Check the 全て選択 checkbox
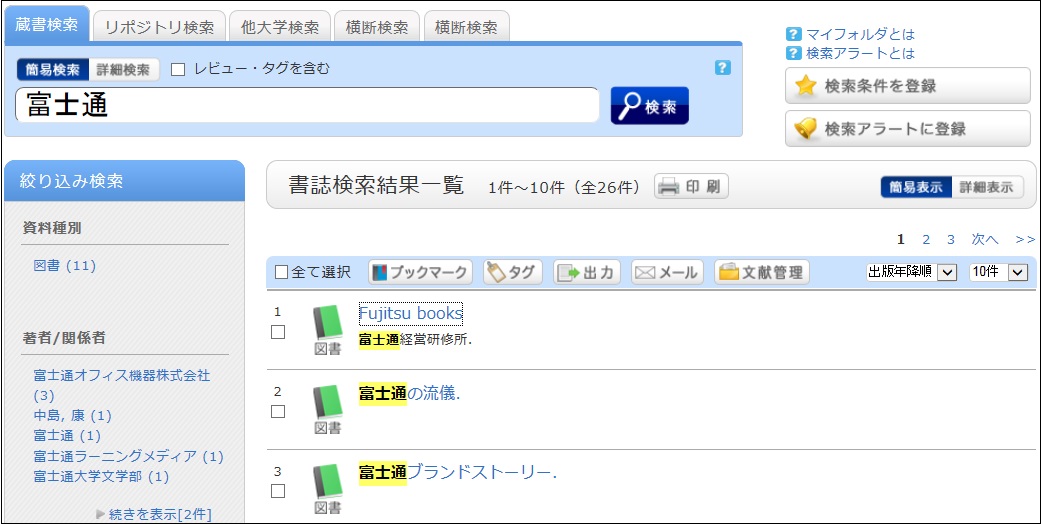 click(x=281, y=272)
